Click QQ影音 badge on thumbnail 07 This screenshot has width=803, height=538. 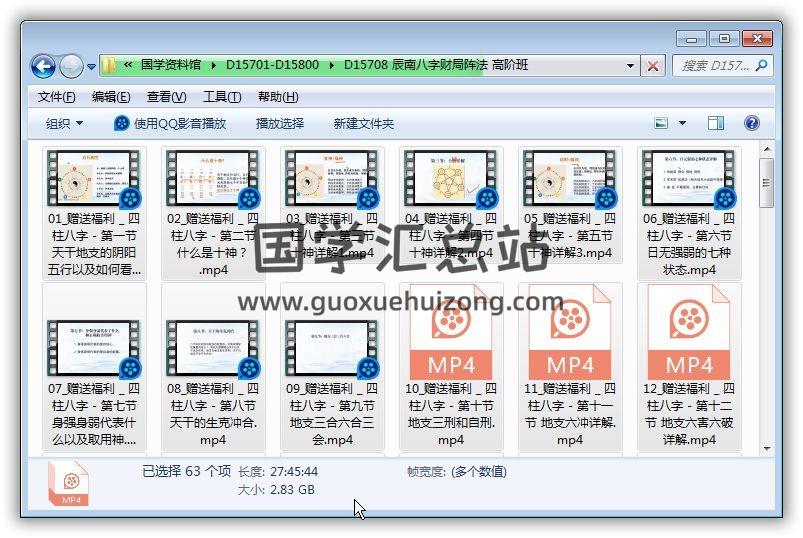point(131,369)
